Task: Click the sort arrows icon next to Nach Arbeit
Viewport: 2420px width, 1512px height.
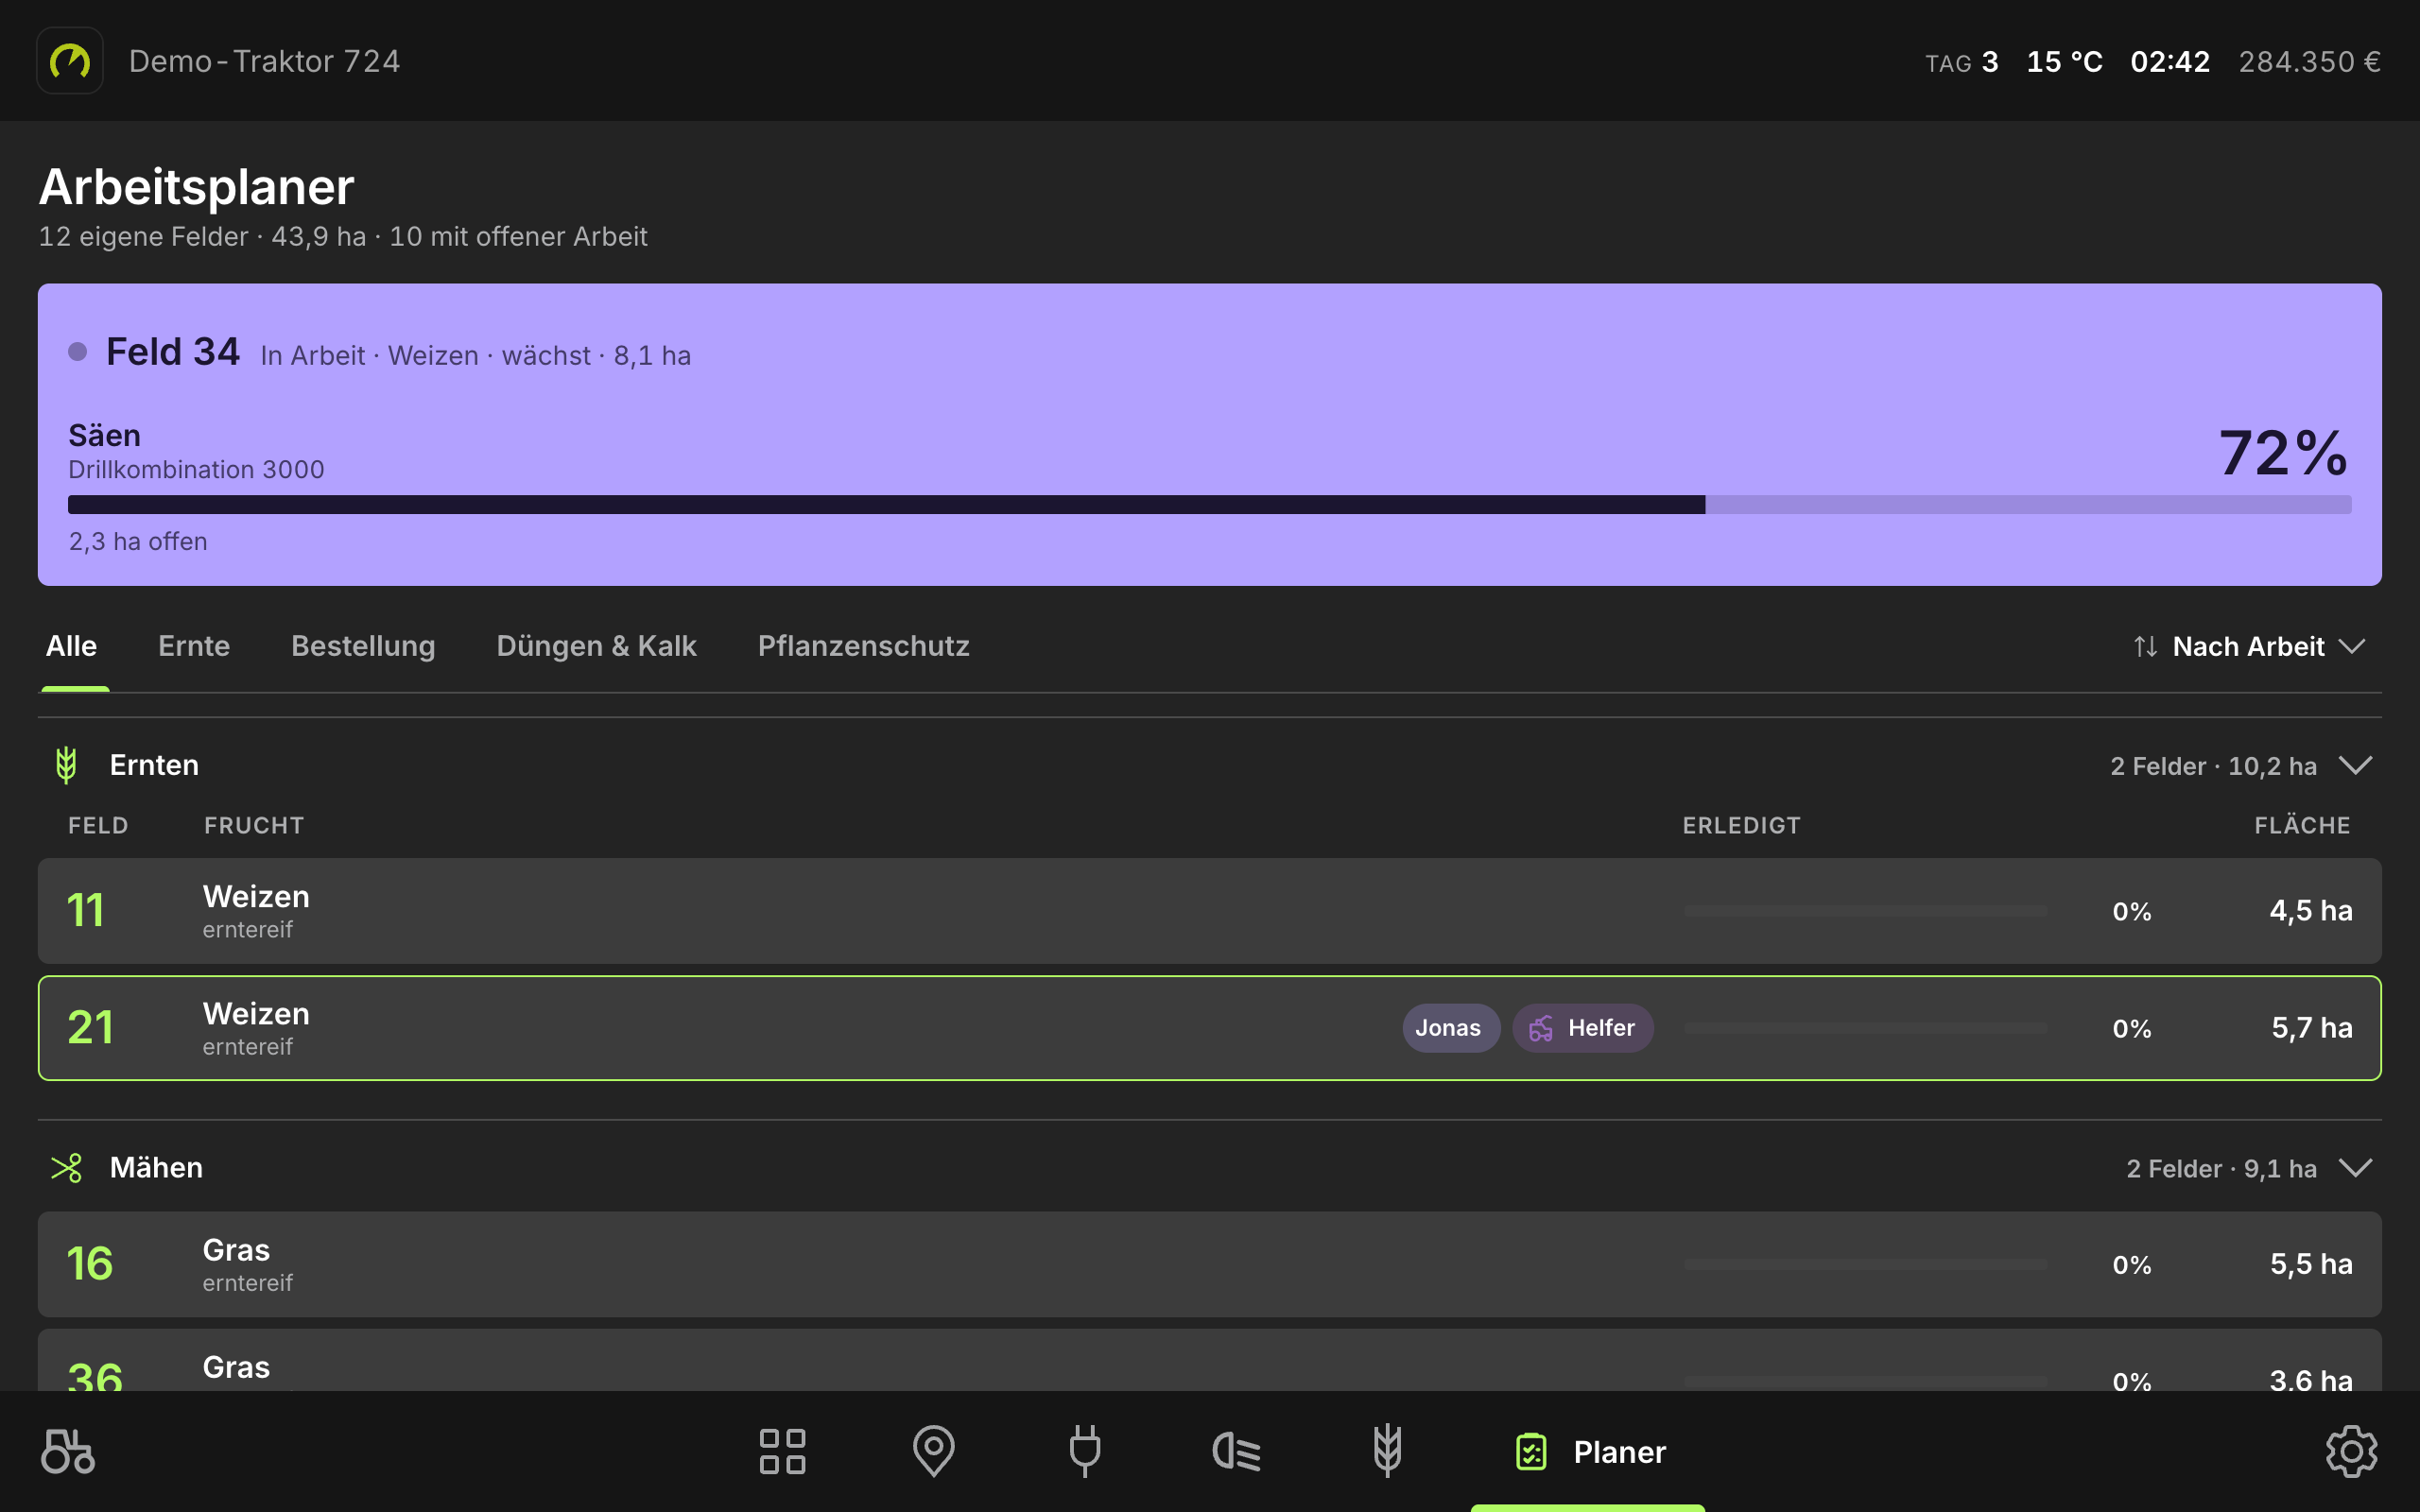Action: pos(2145,647)
